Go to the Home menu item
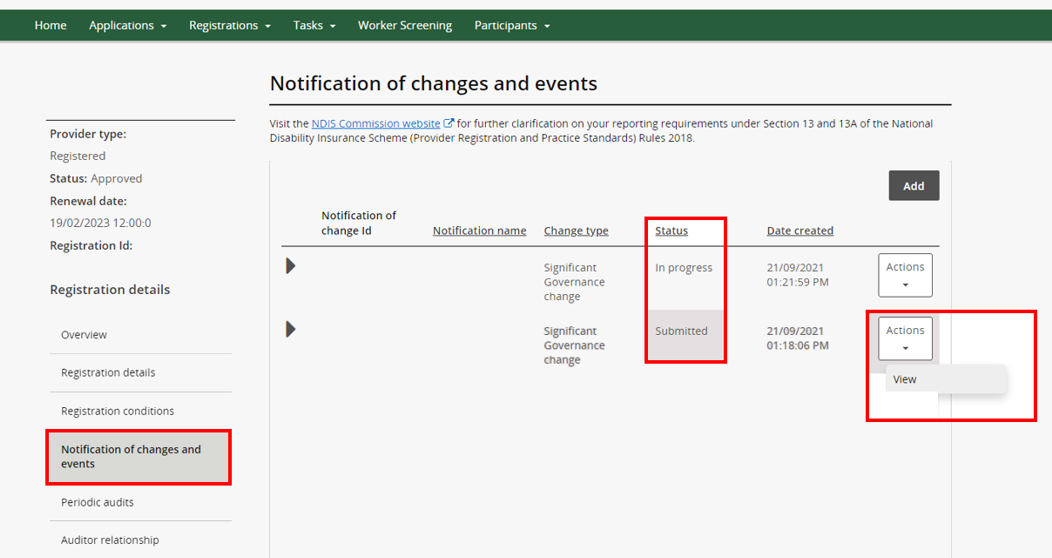1052x558 pixels. pyautogui.click(x=50, y=25)
